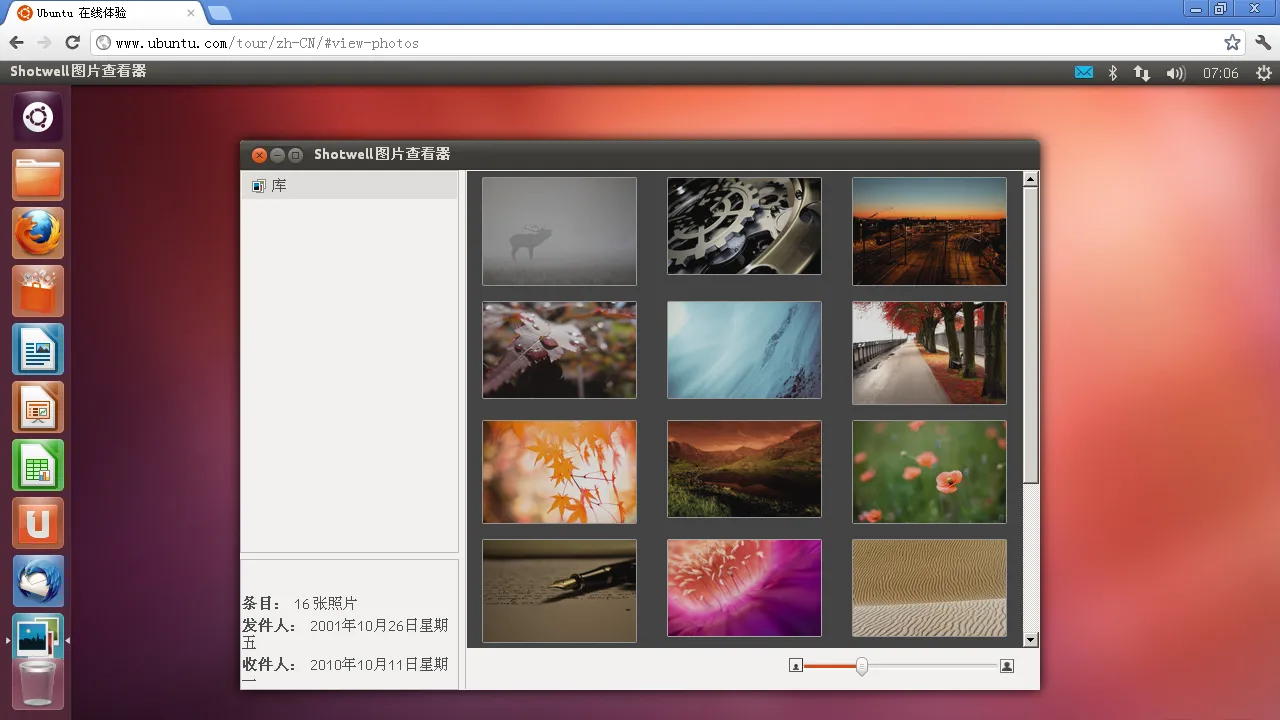This screenshot has height=720, width=1280.
Task: Select the 库 library item in sidebar
Action: [279, 186]
